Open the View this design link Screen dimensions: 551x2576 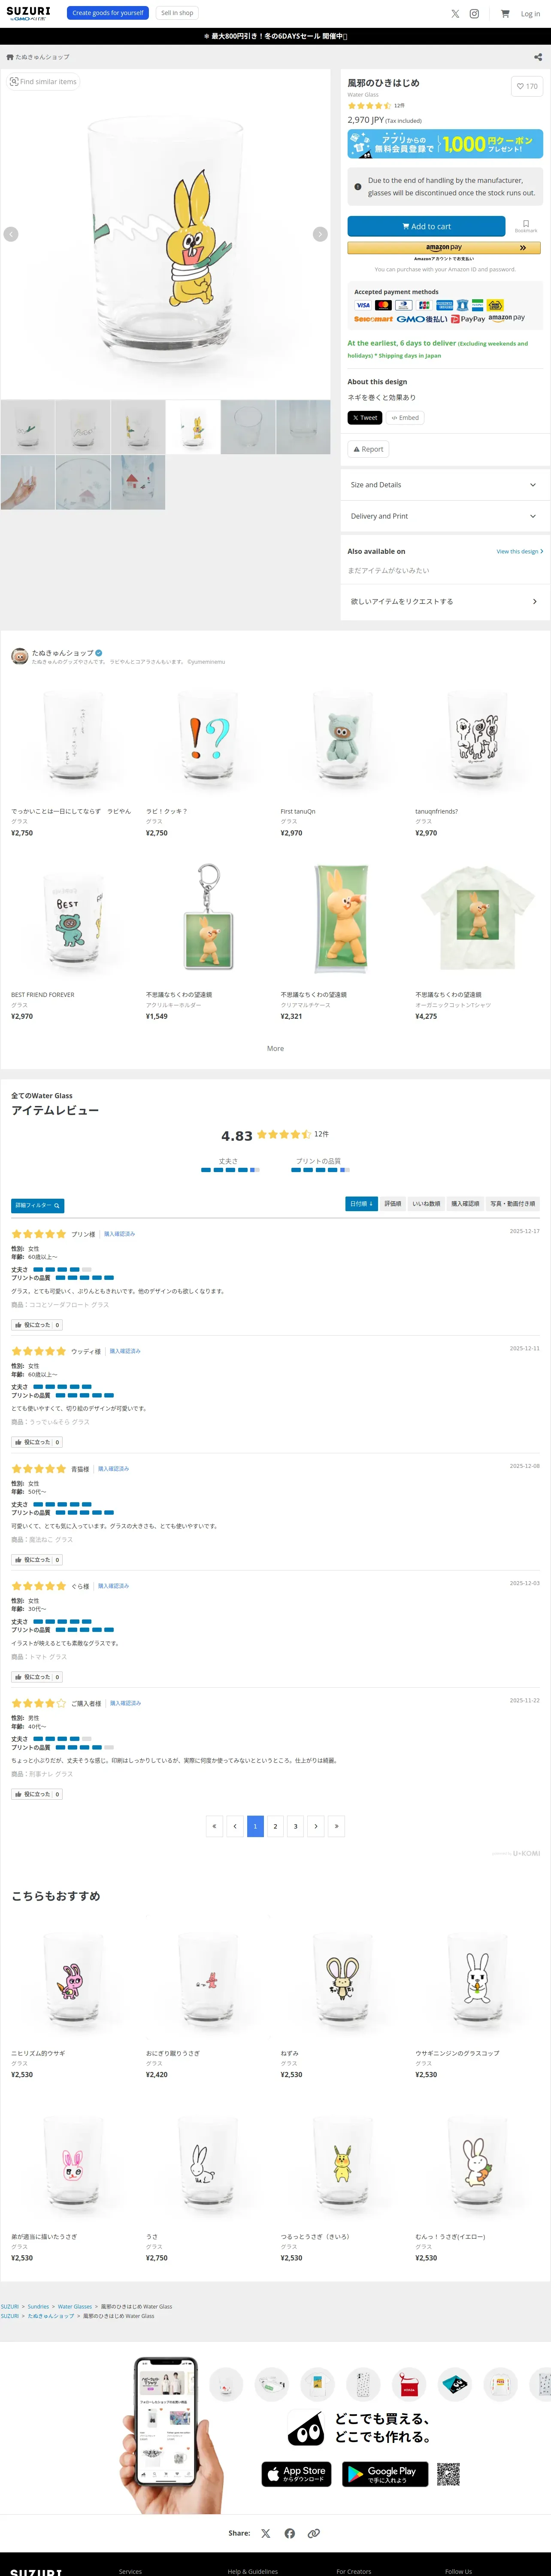pos(519,551)
